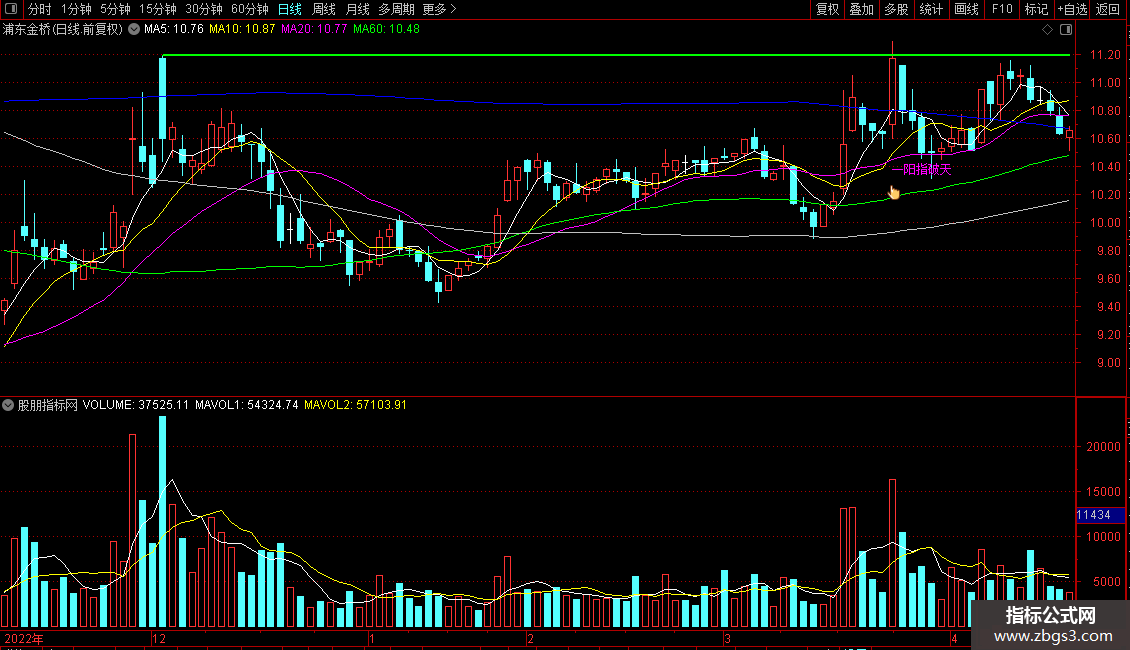Click the month 2 date marker

click(530, 639)
